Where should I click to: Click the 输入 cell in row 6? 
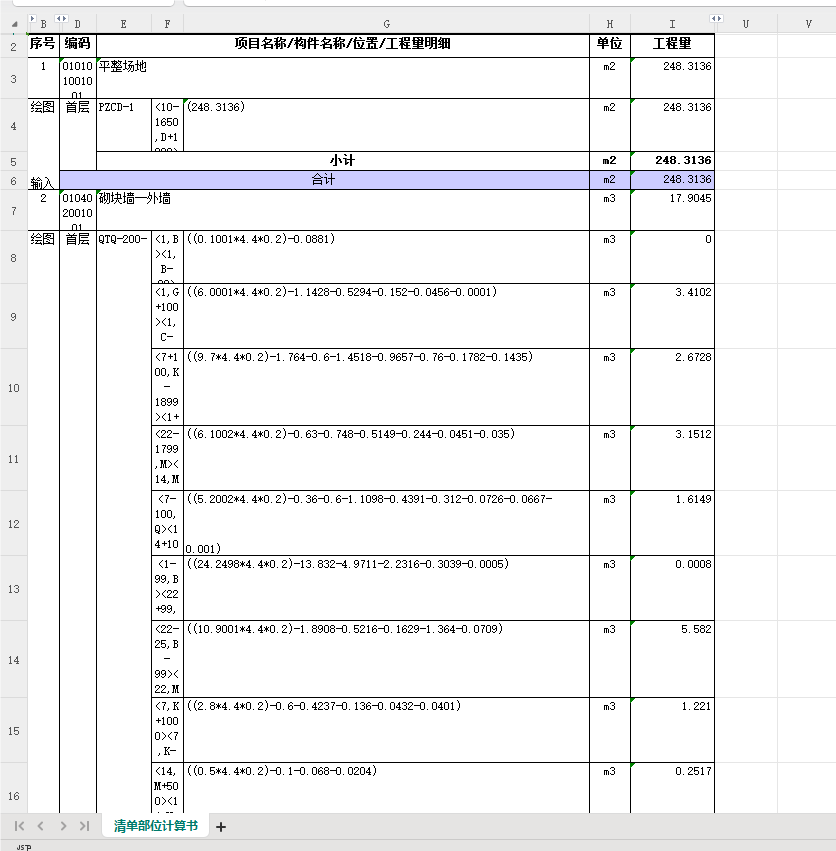pos(42,183)
